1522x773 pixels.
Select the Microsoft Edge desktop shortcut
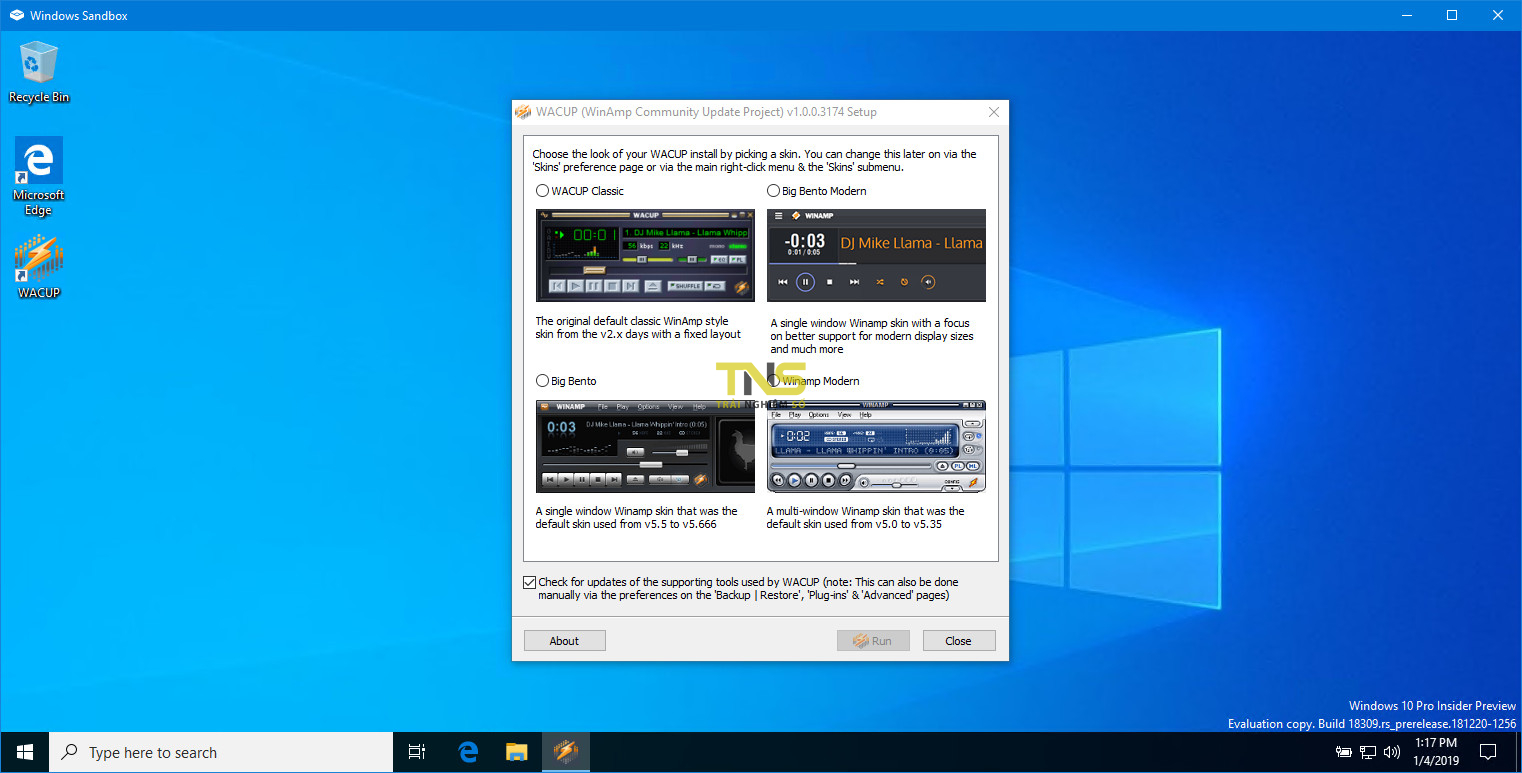pyautogui.click(x=39, y=177)
